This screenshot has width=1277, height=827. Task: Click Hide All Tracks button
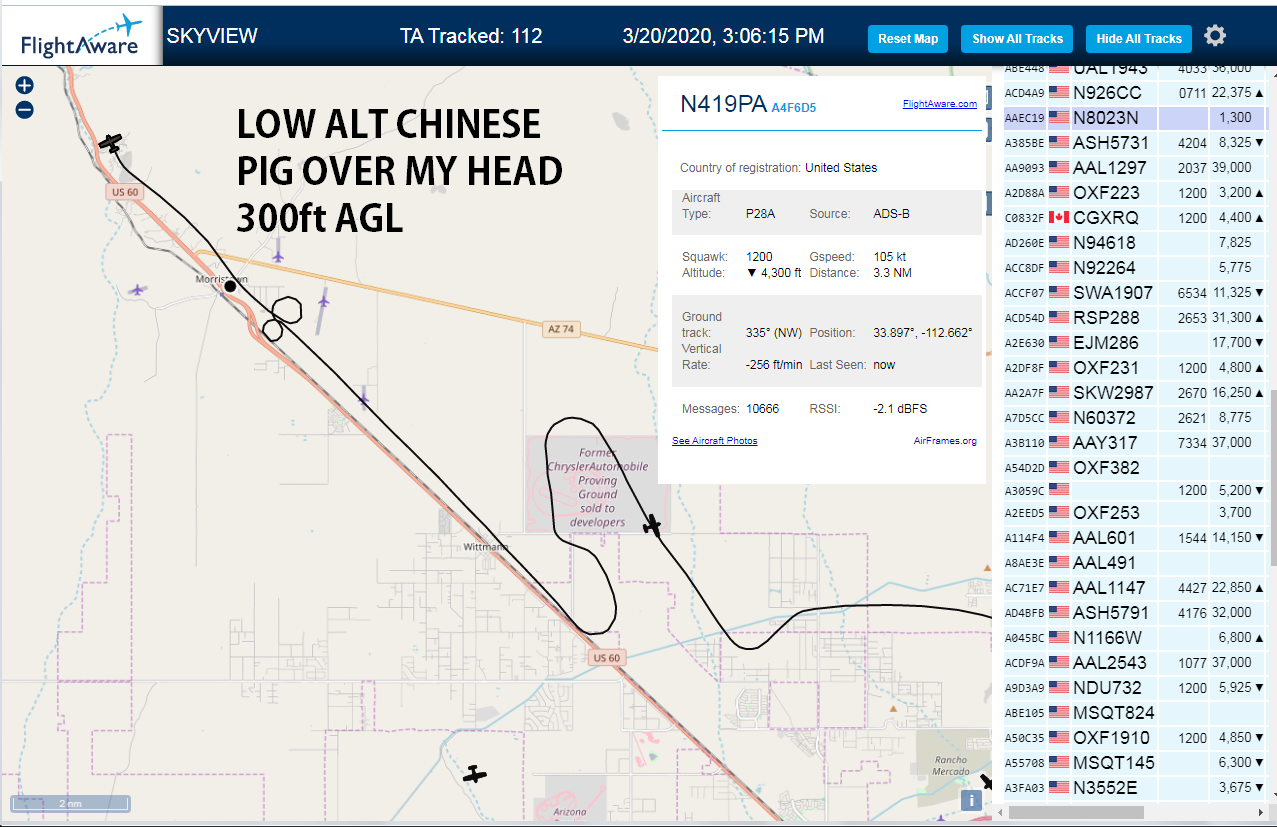pyautogui.click(x=1139, y=39)
